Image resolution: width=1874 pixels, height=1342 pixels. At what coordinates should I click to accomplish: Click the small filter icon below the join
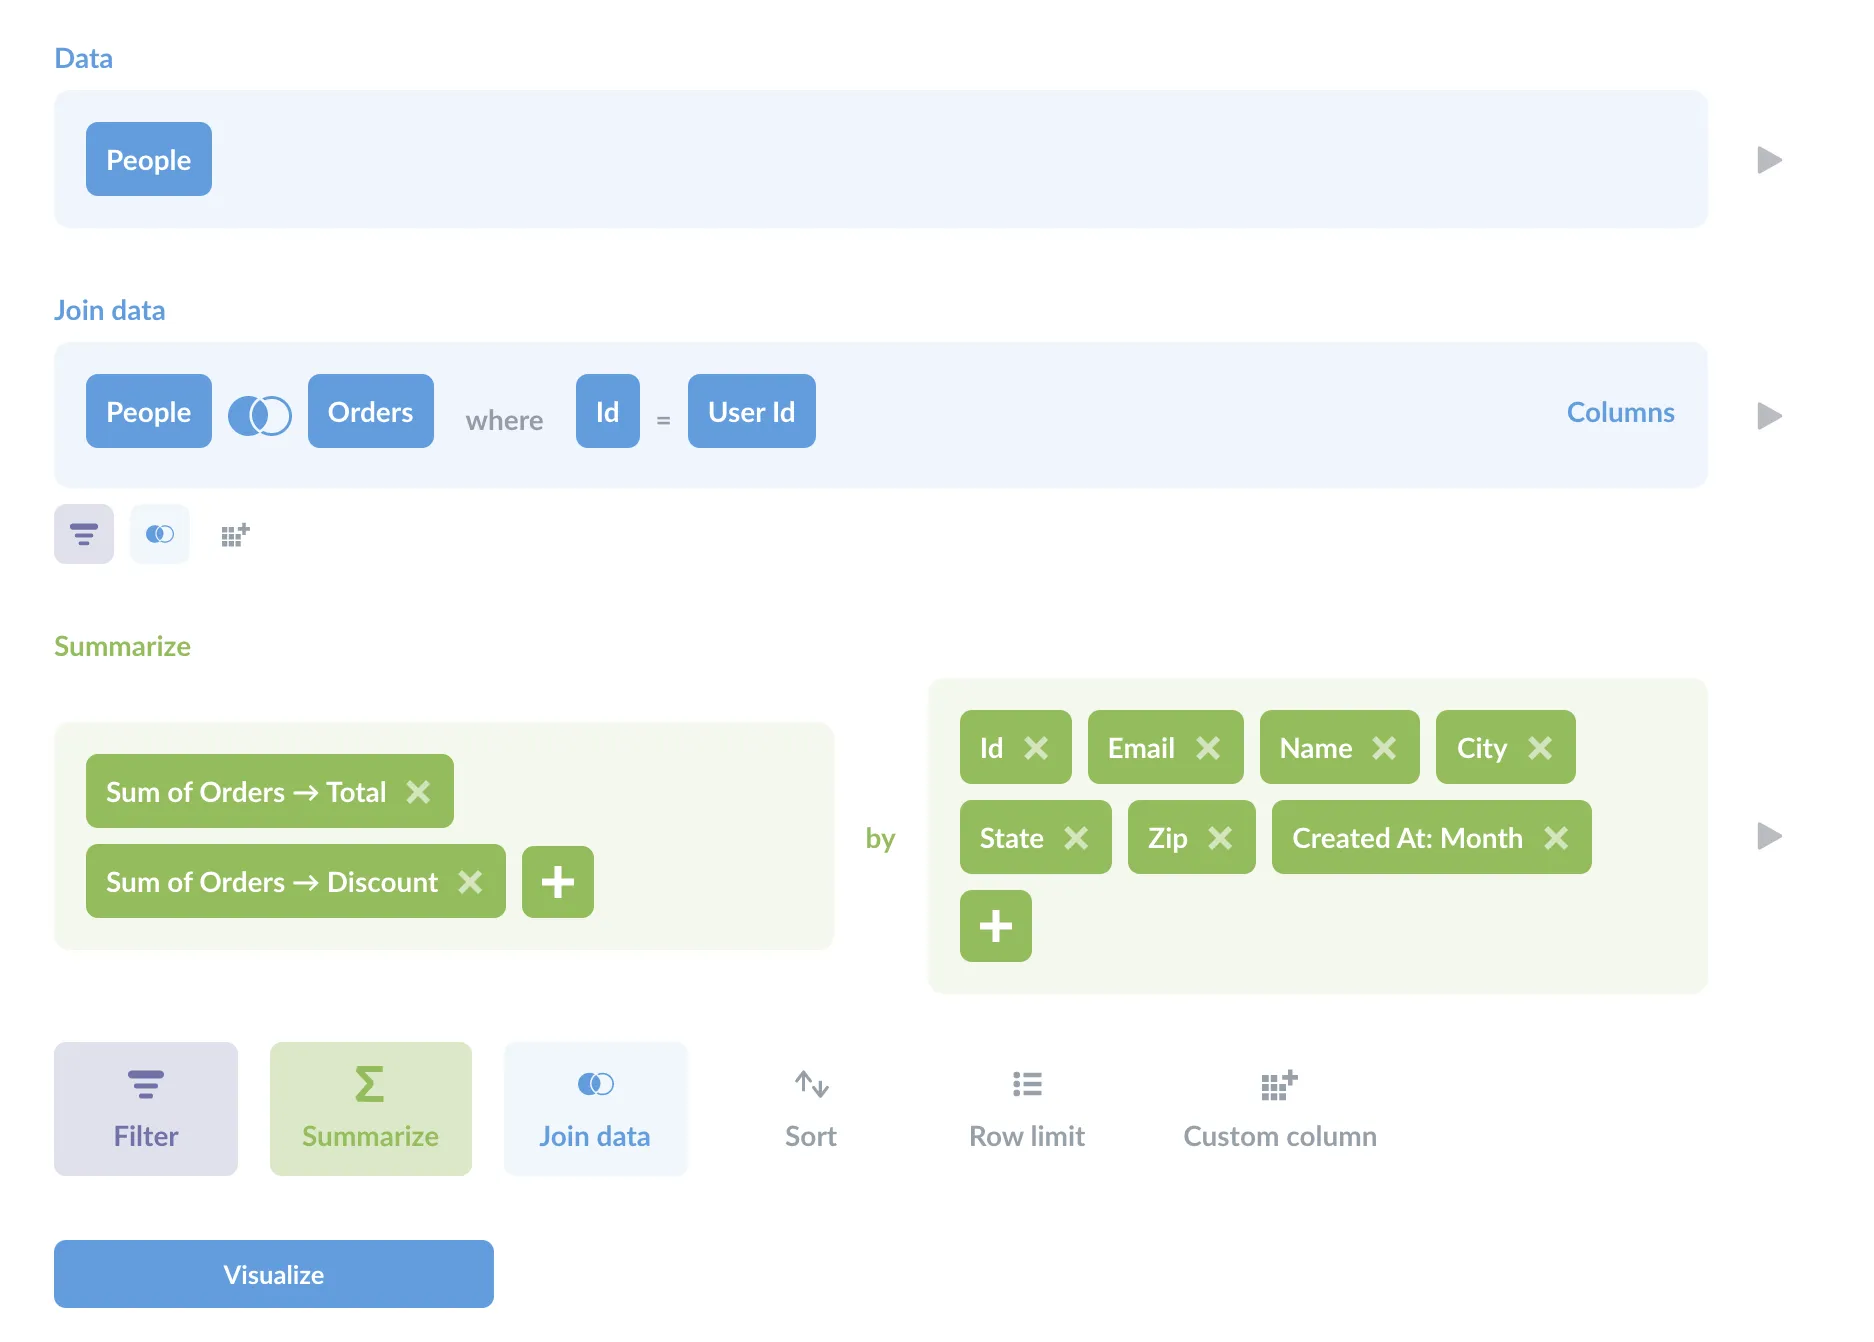click(x=84, y=535)
